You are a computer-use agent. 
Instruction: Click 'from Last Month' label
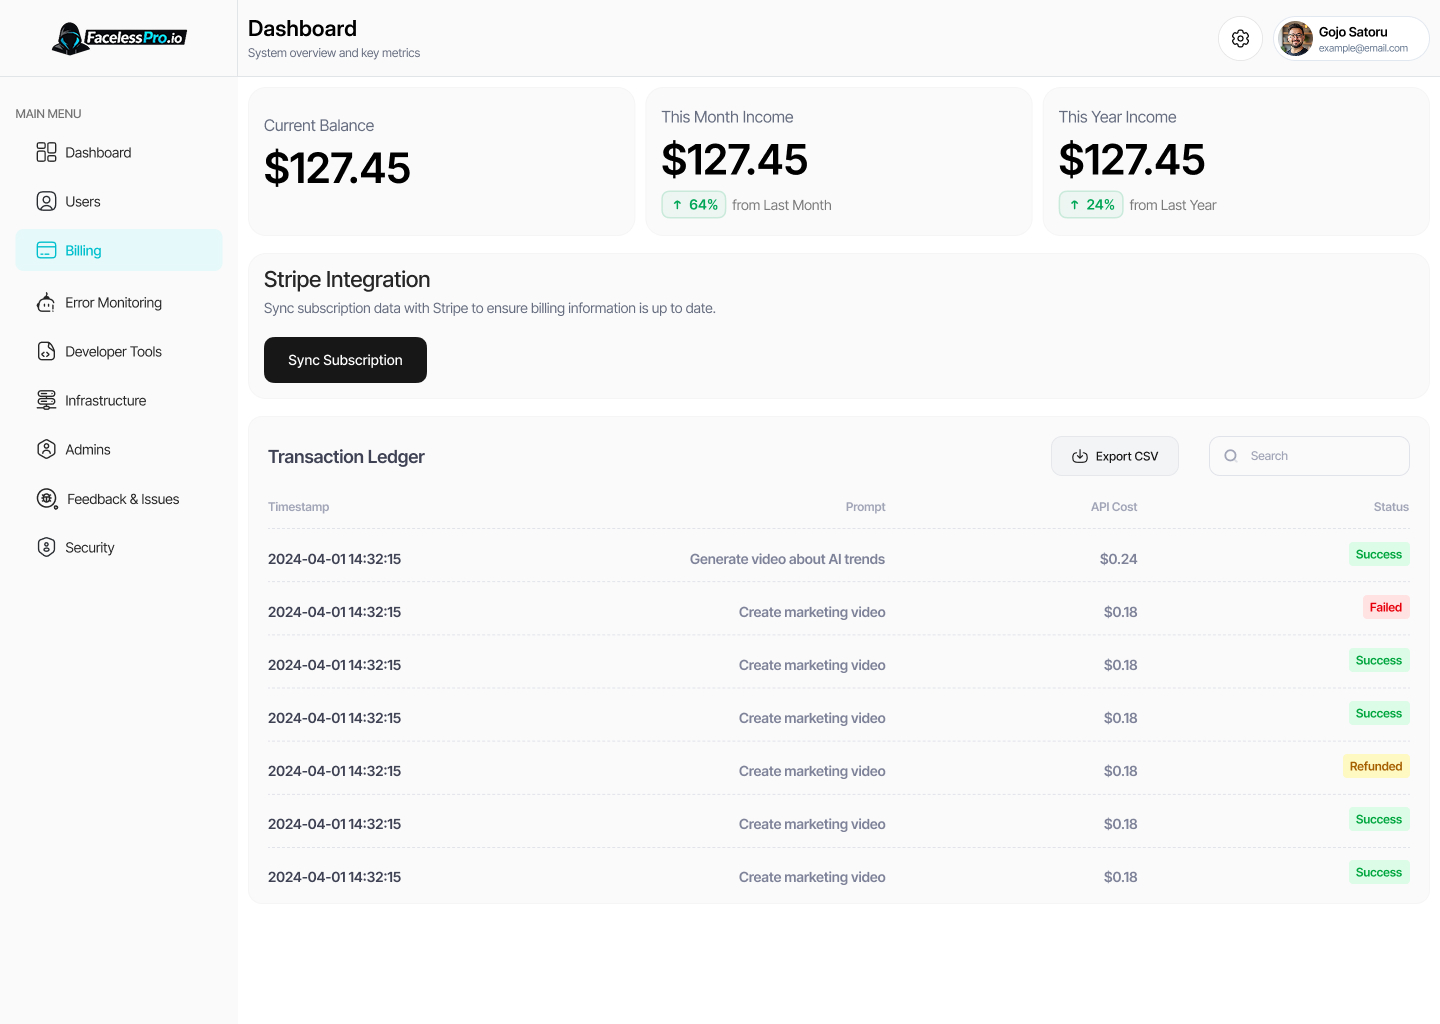782,205
